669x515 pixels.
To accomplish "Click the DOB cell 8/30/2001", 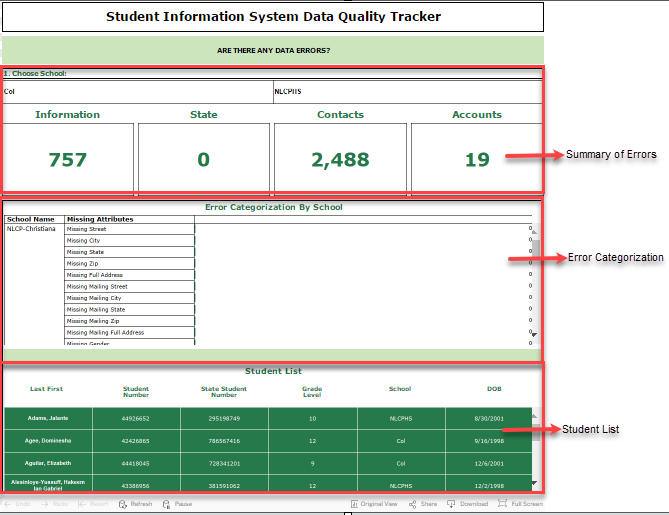I will [489, 419].
